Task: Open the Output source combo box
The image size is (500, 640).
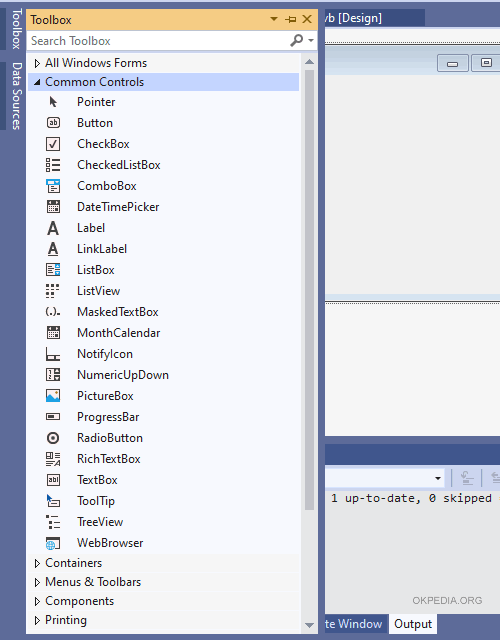Action: pyautogui.click(x=385, y=478)
